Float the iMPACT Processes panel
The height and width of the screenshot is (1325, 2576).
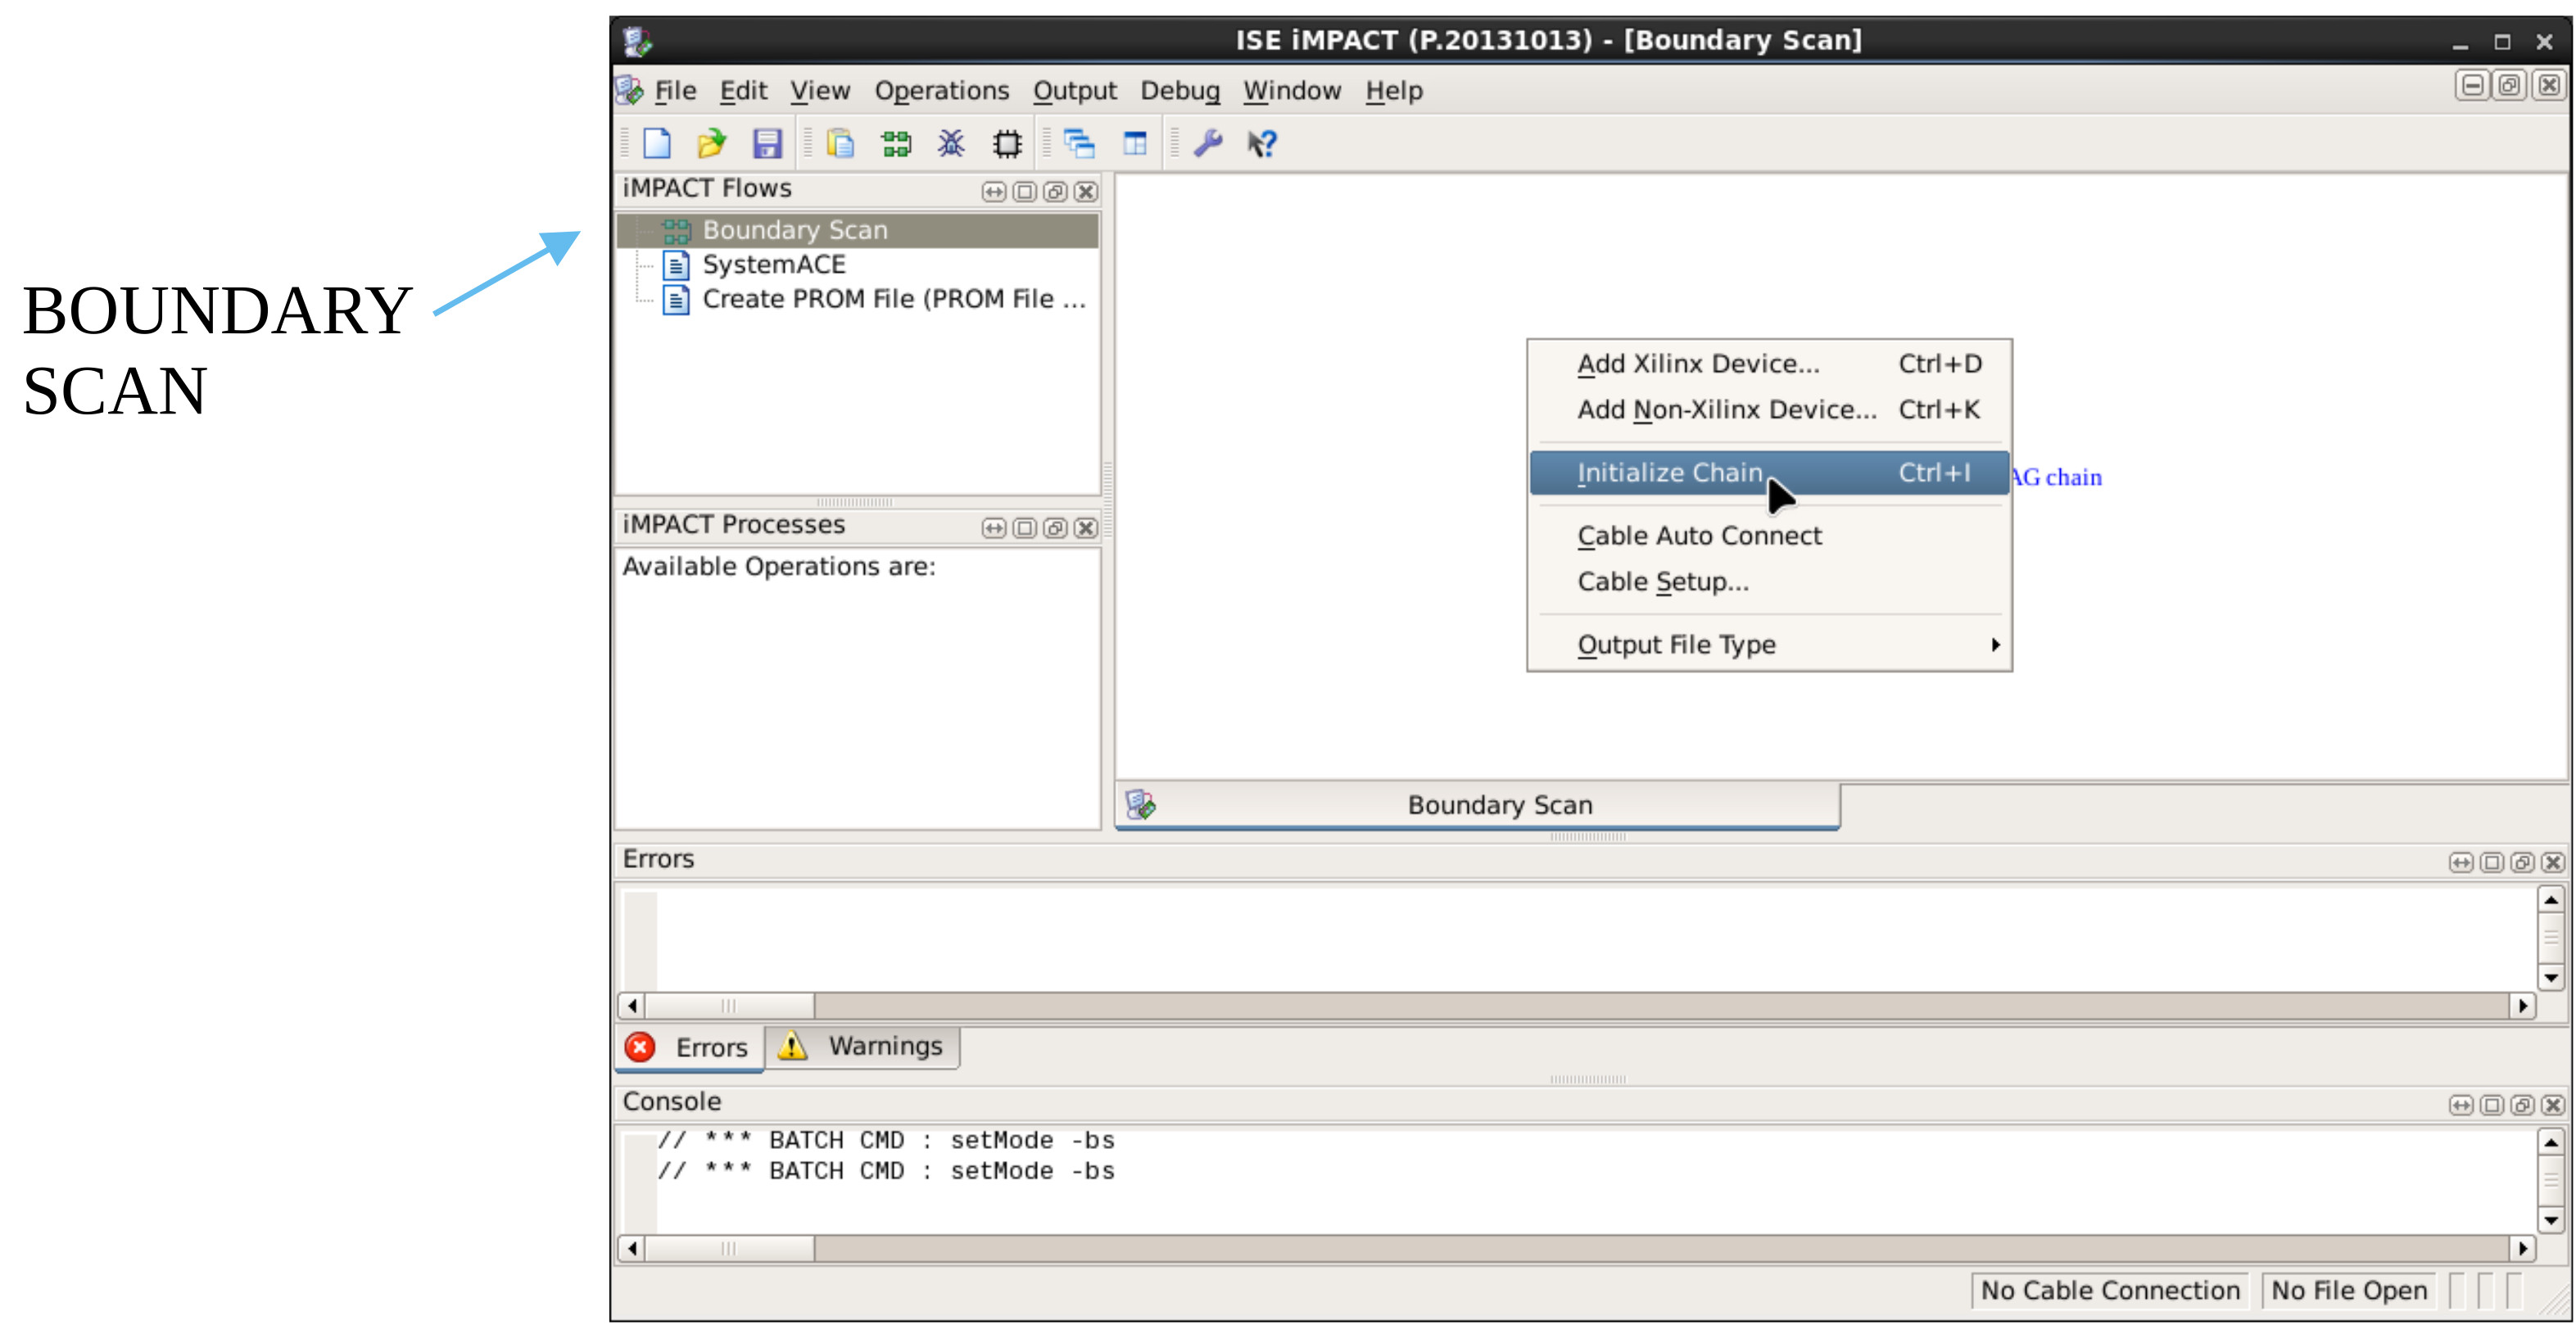pyautogui.click(x=1055, y=528)
